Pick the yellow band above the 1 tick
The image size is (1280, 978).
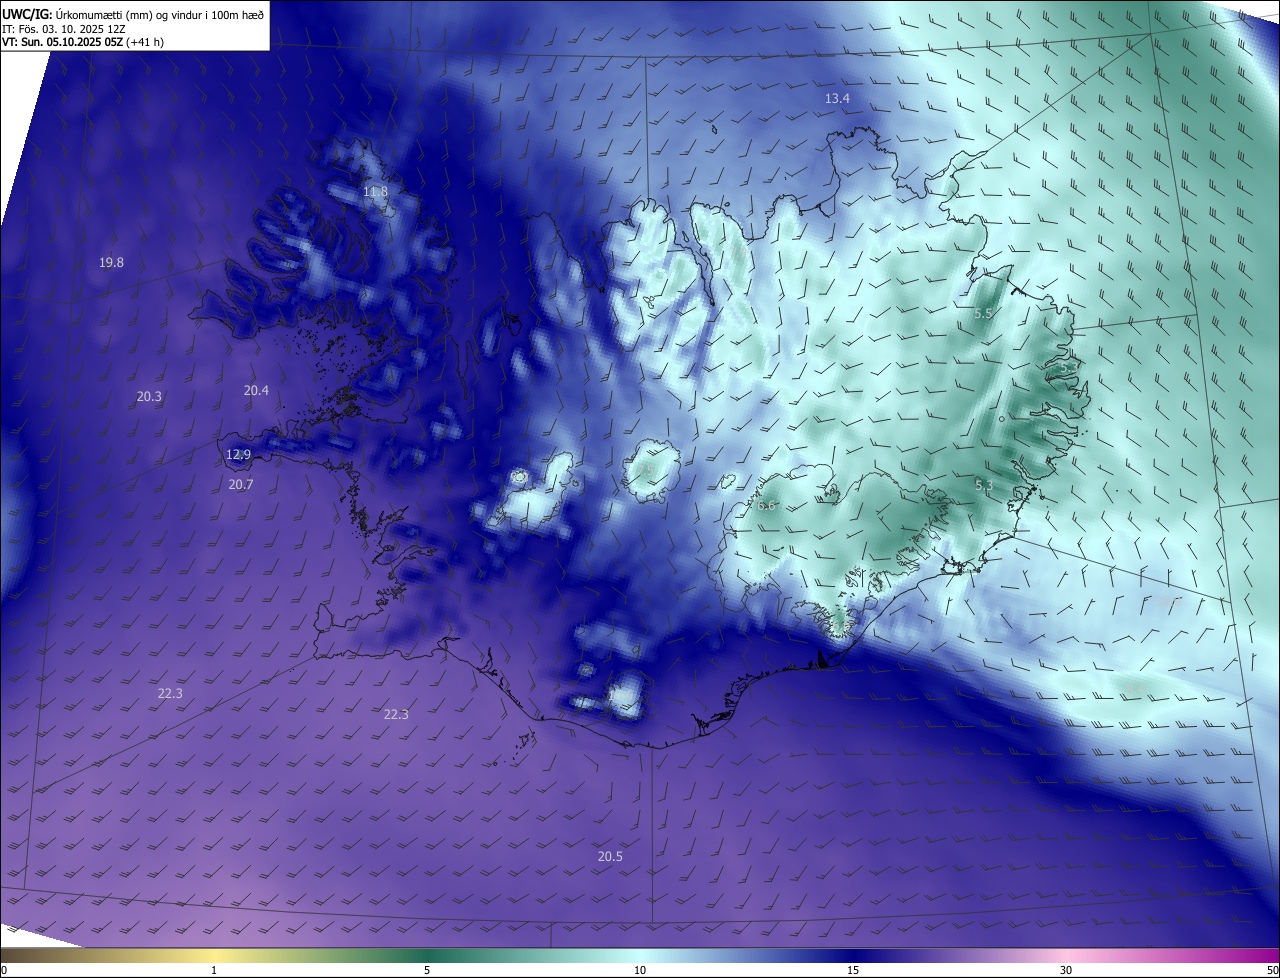click(214, 956)
